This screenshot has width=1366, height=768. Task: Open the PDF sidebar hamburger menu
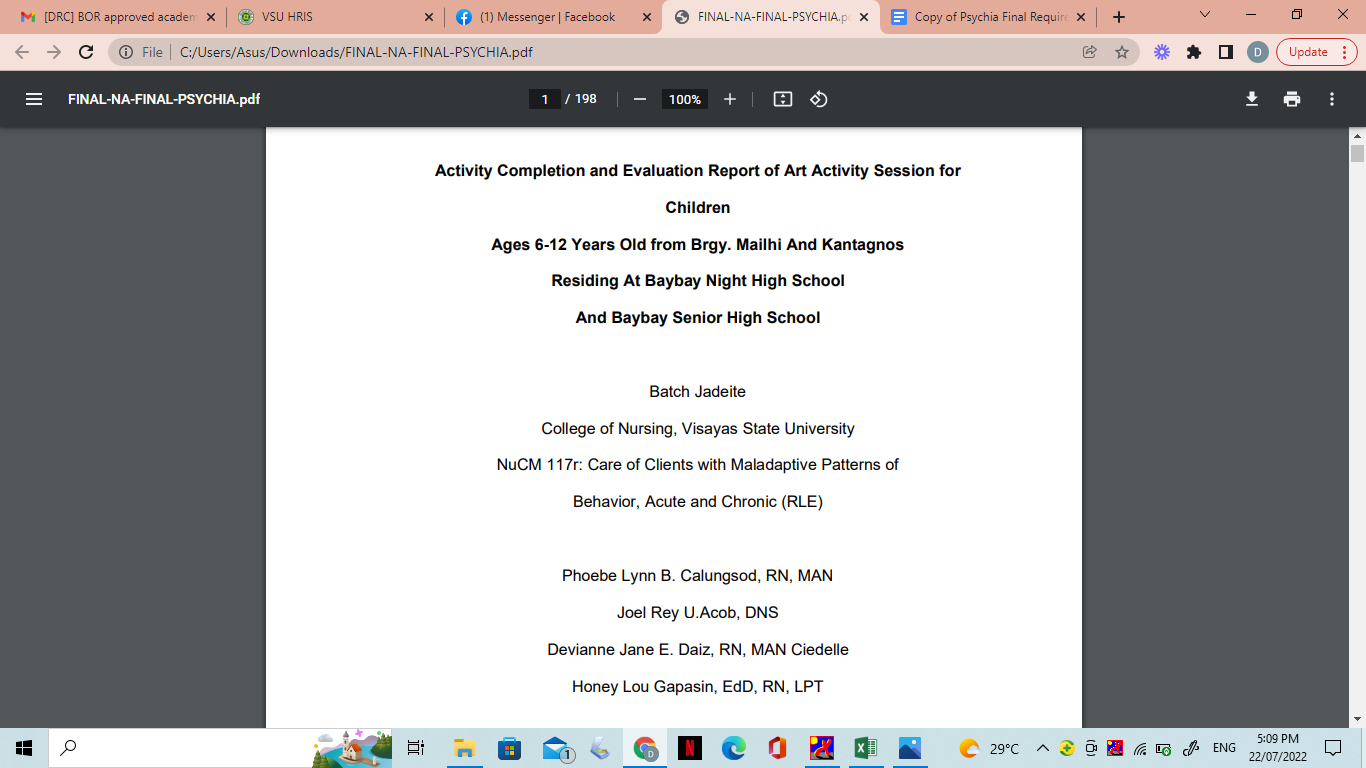tap(34, 99)
